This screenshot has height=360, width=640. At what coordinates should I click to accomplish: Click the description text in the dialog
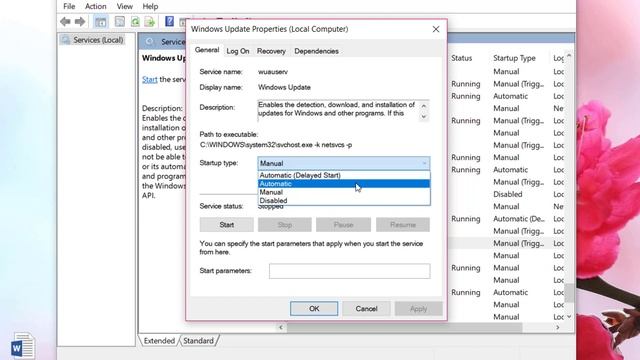[x=337, y=109]
